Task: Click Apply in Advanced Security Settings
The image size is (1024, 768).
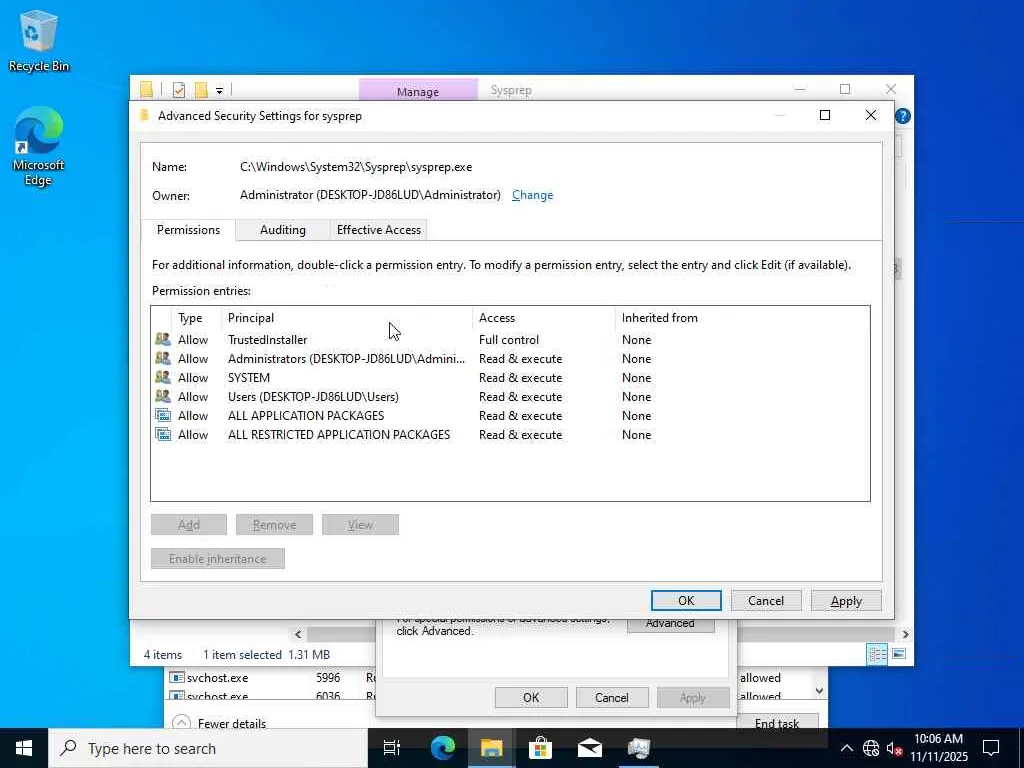Action: (846, 600)
